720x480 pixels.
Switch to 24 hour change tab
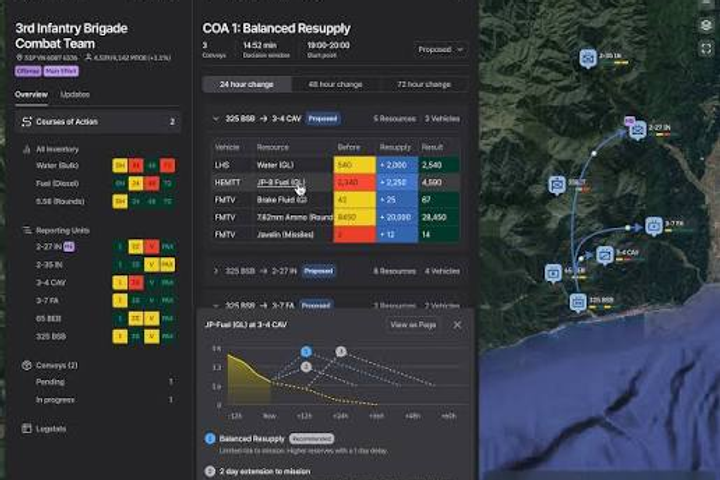247,85
